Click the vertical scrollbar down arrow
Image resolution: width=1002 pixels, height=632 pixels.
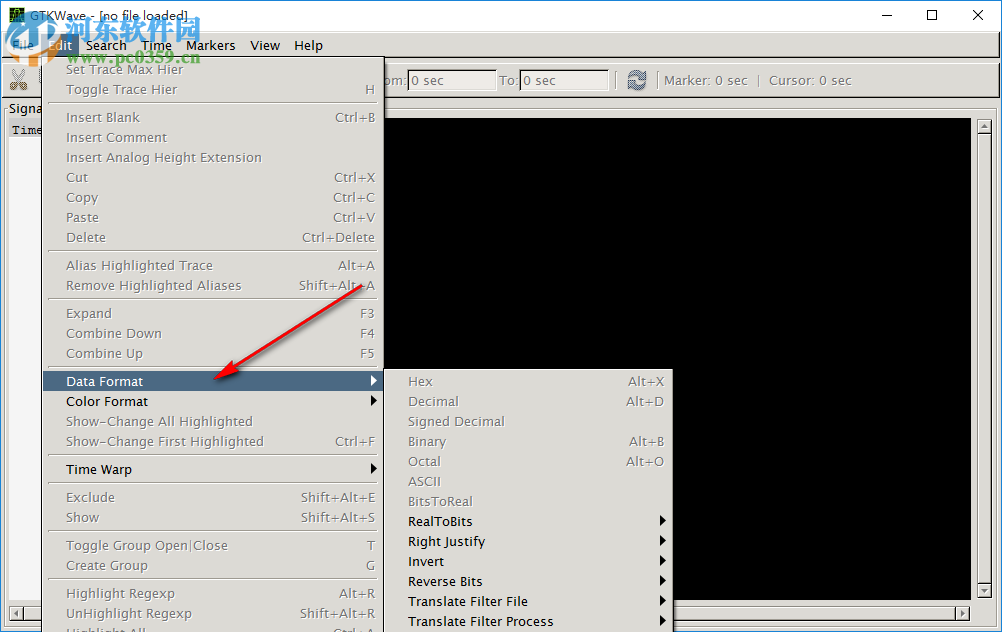pyautogui.click(x=984, y=591)
